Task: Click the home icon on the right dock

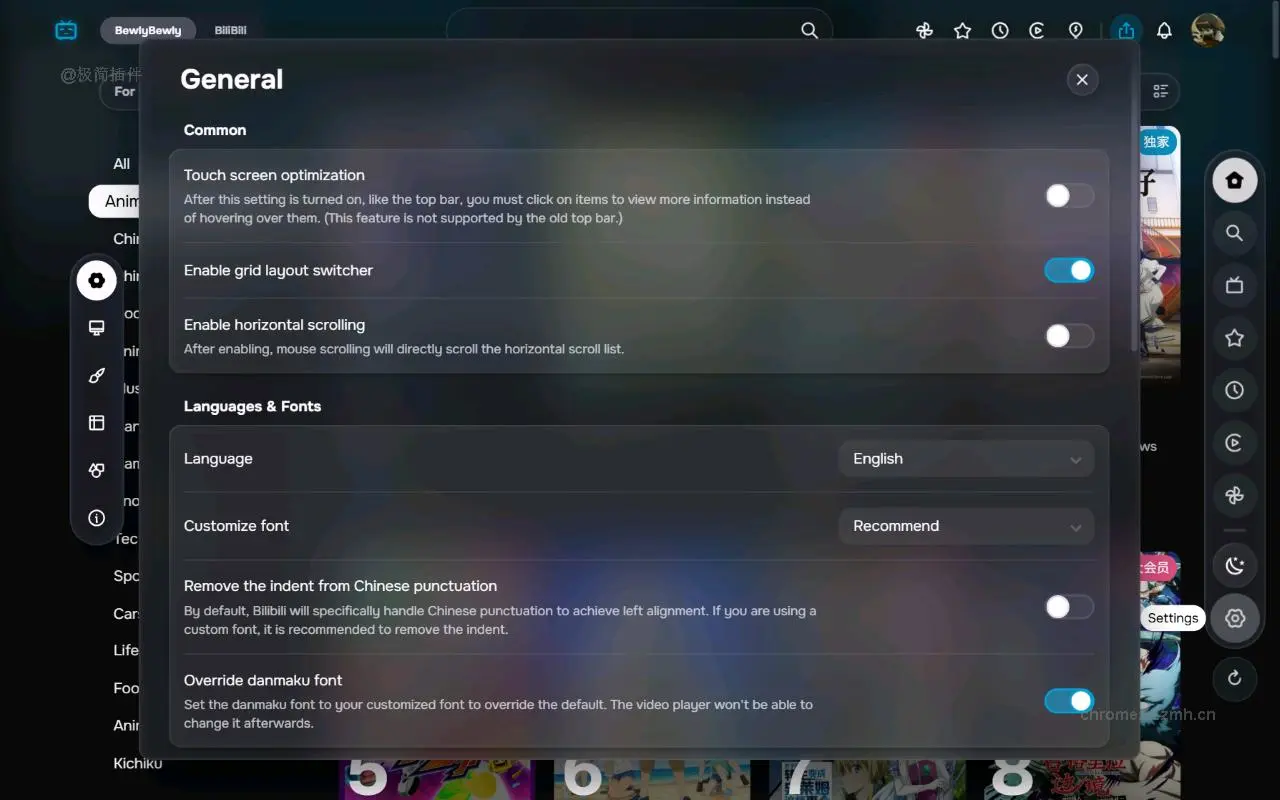Action: (x=1234, y=180)
